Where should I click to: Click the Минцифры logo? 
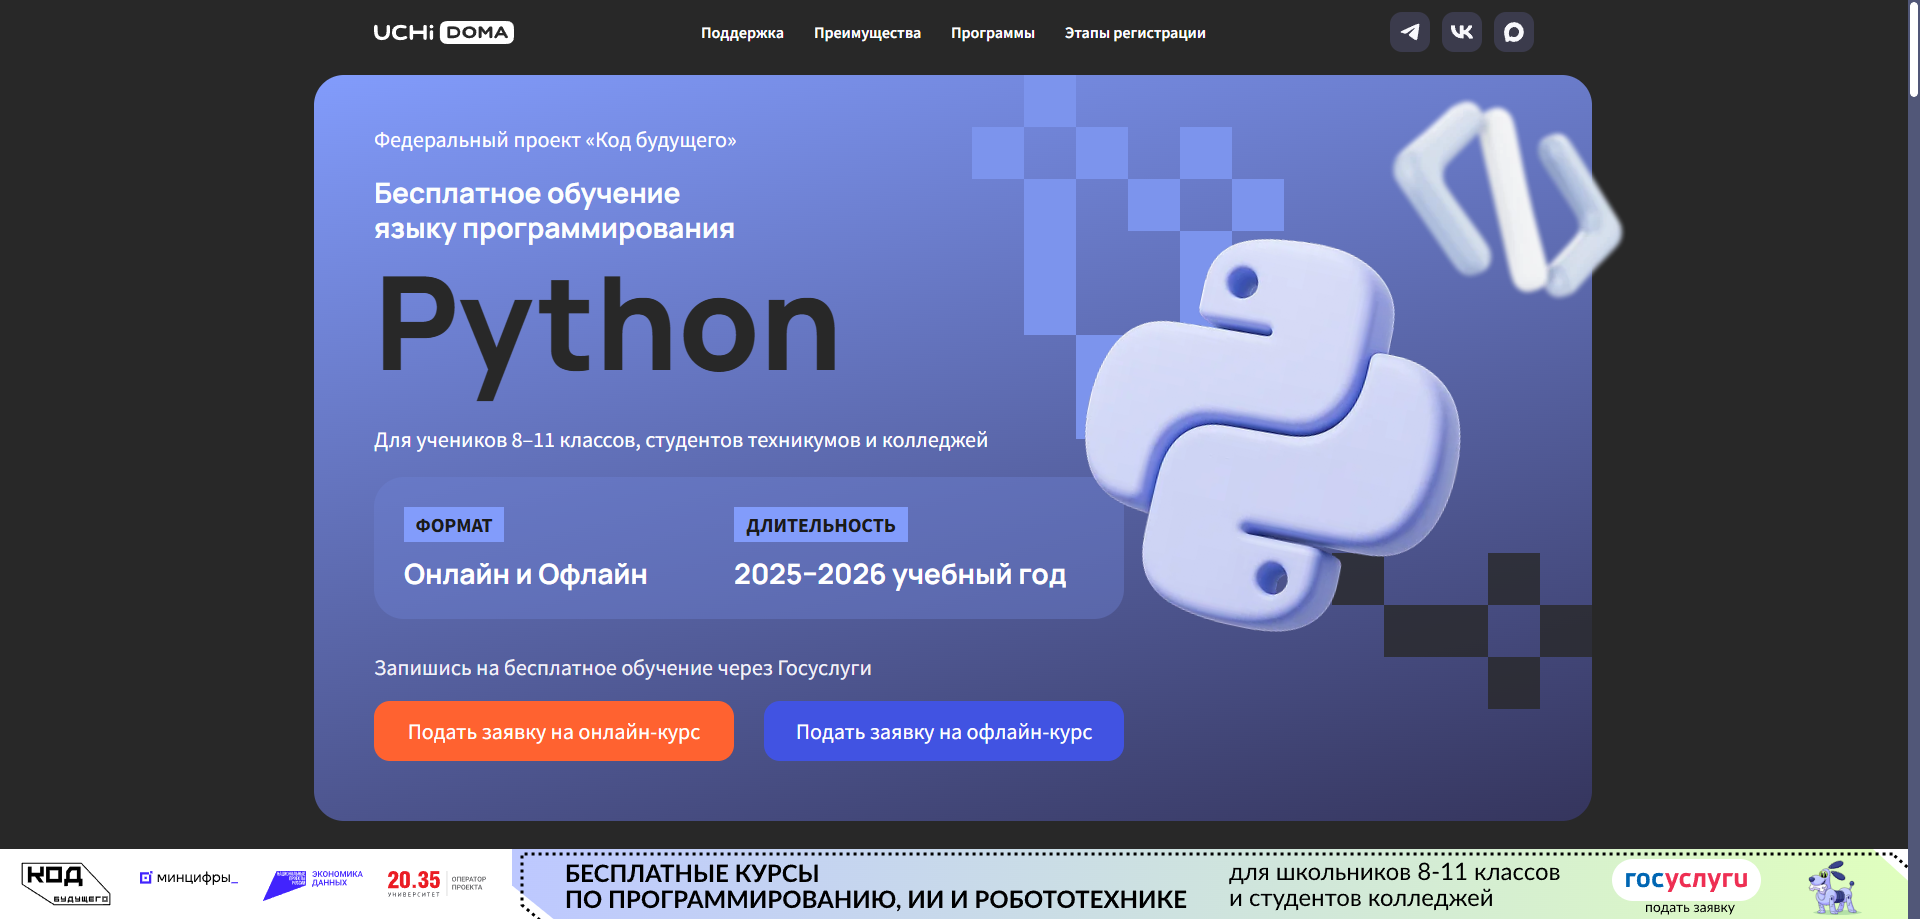(x=188, y=878)
